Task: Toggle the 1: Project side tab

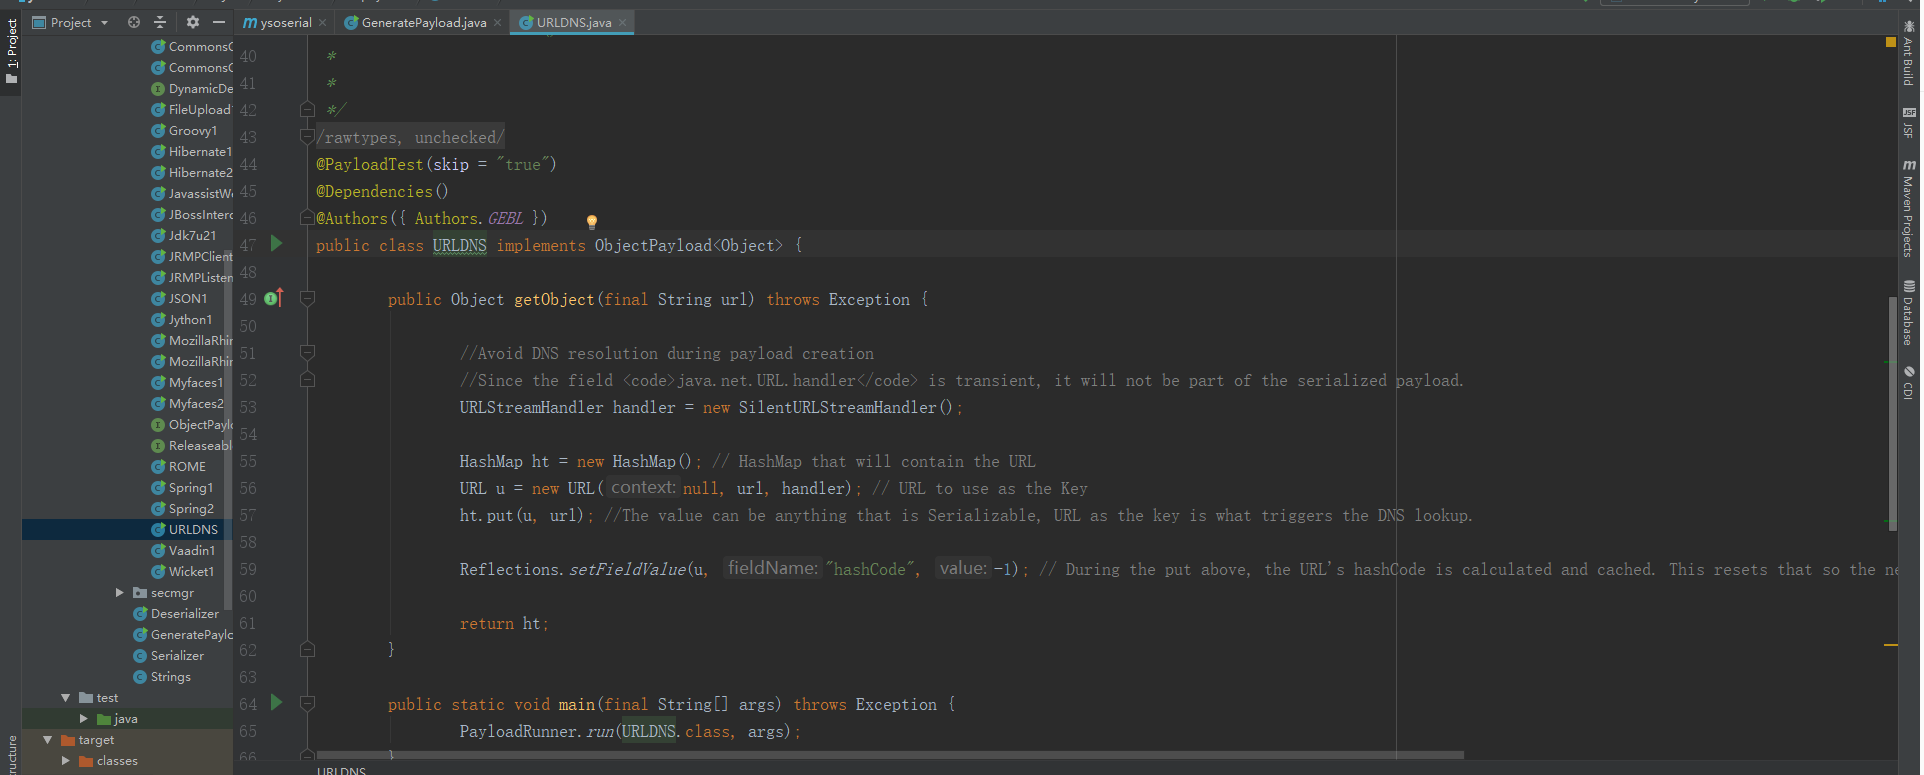Action: click(11, 52)
